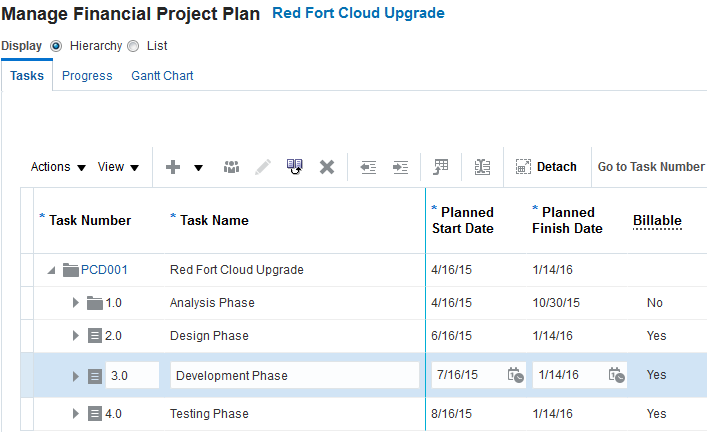Viewport: 707px width, 432px height.
Task: Collapse the PCD001 project node
Action: coord(51,270)
